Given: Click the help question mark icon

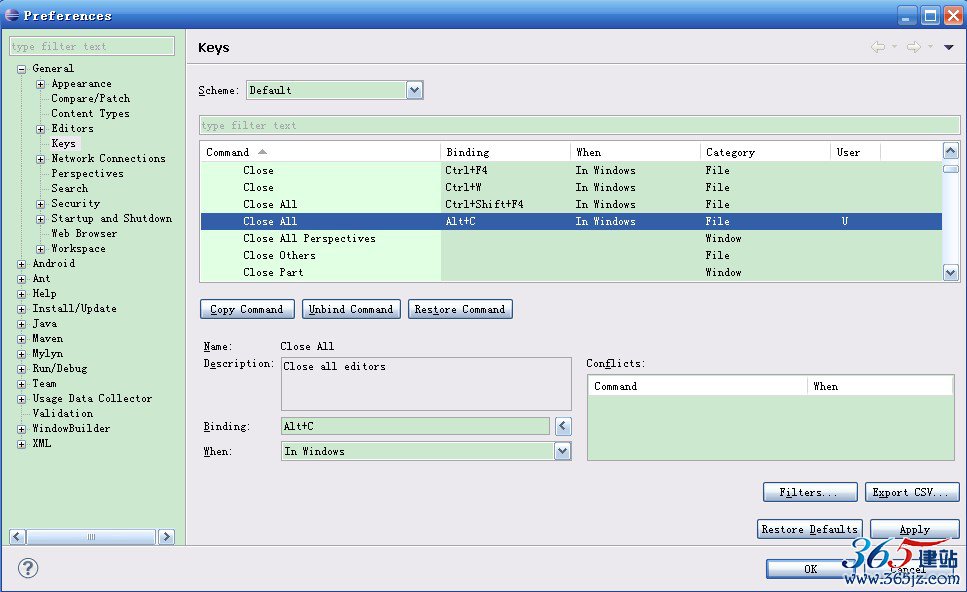Looking at the screenshot, I should pos(28,568).
